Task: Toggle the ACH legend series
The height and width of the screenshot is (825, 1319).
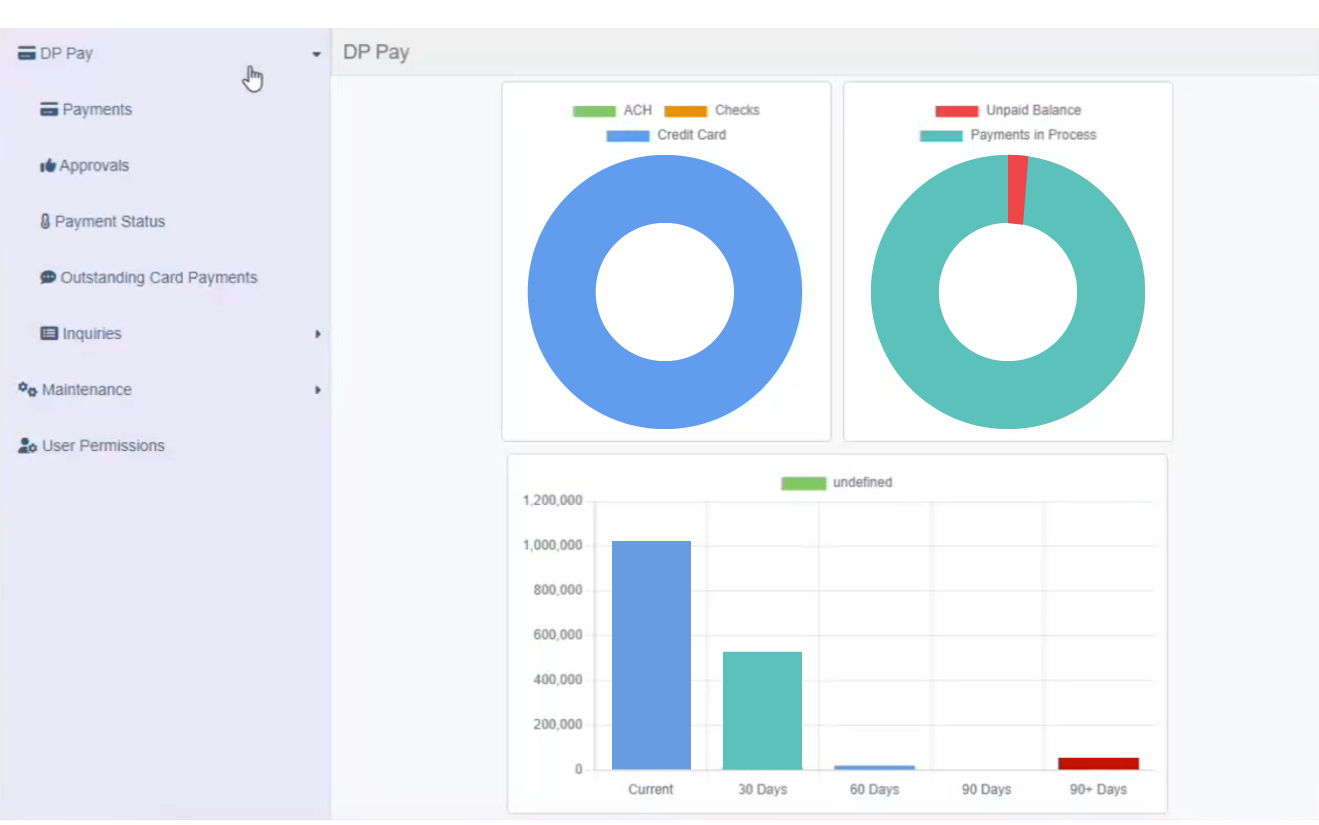Action: [612, 111]
